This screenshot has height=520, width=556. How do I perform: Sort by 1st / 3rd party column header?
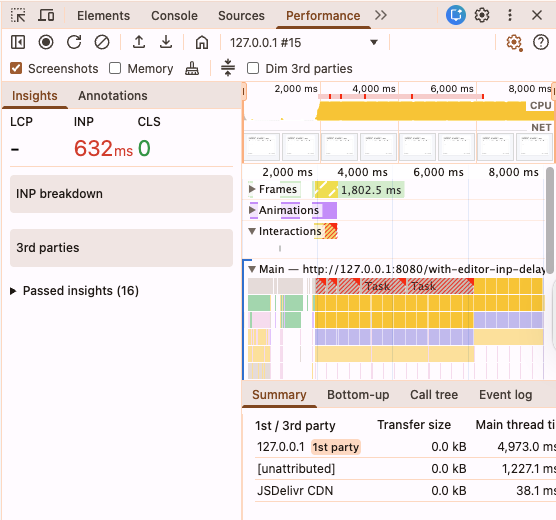pos(295,425)
